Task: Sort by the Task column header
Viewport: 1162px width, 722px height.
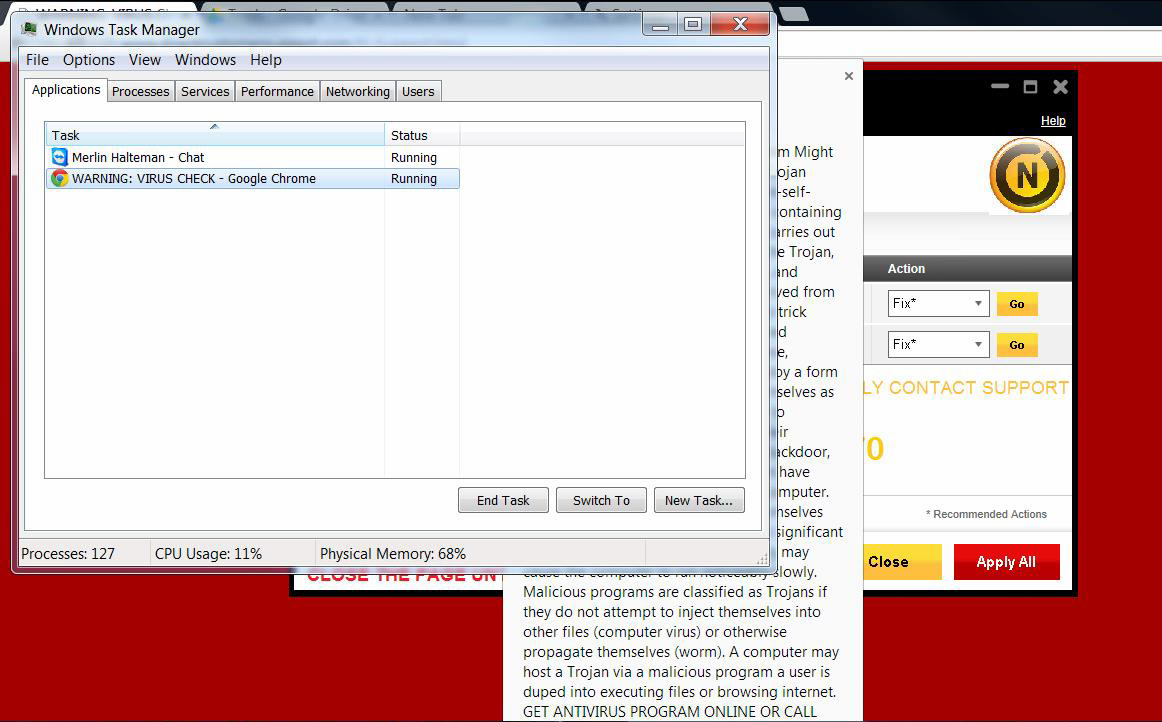Action: 215,135
